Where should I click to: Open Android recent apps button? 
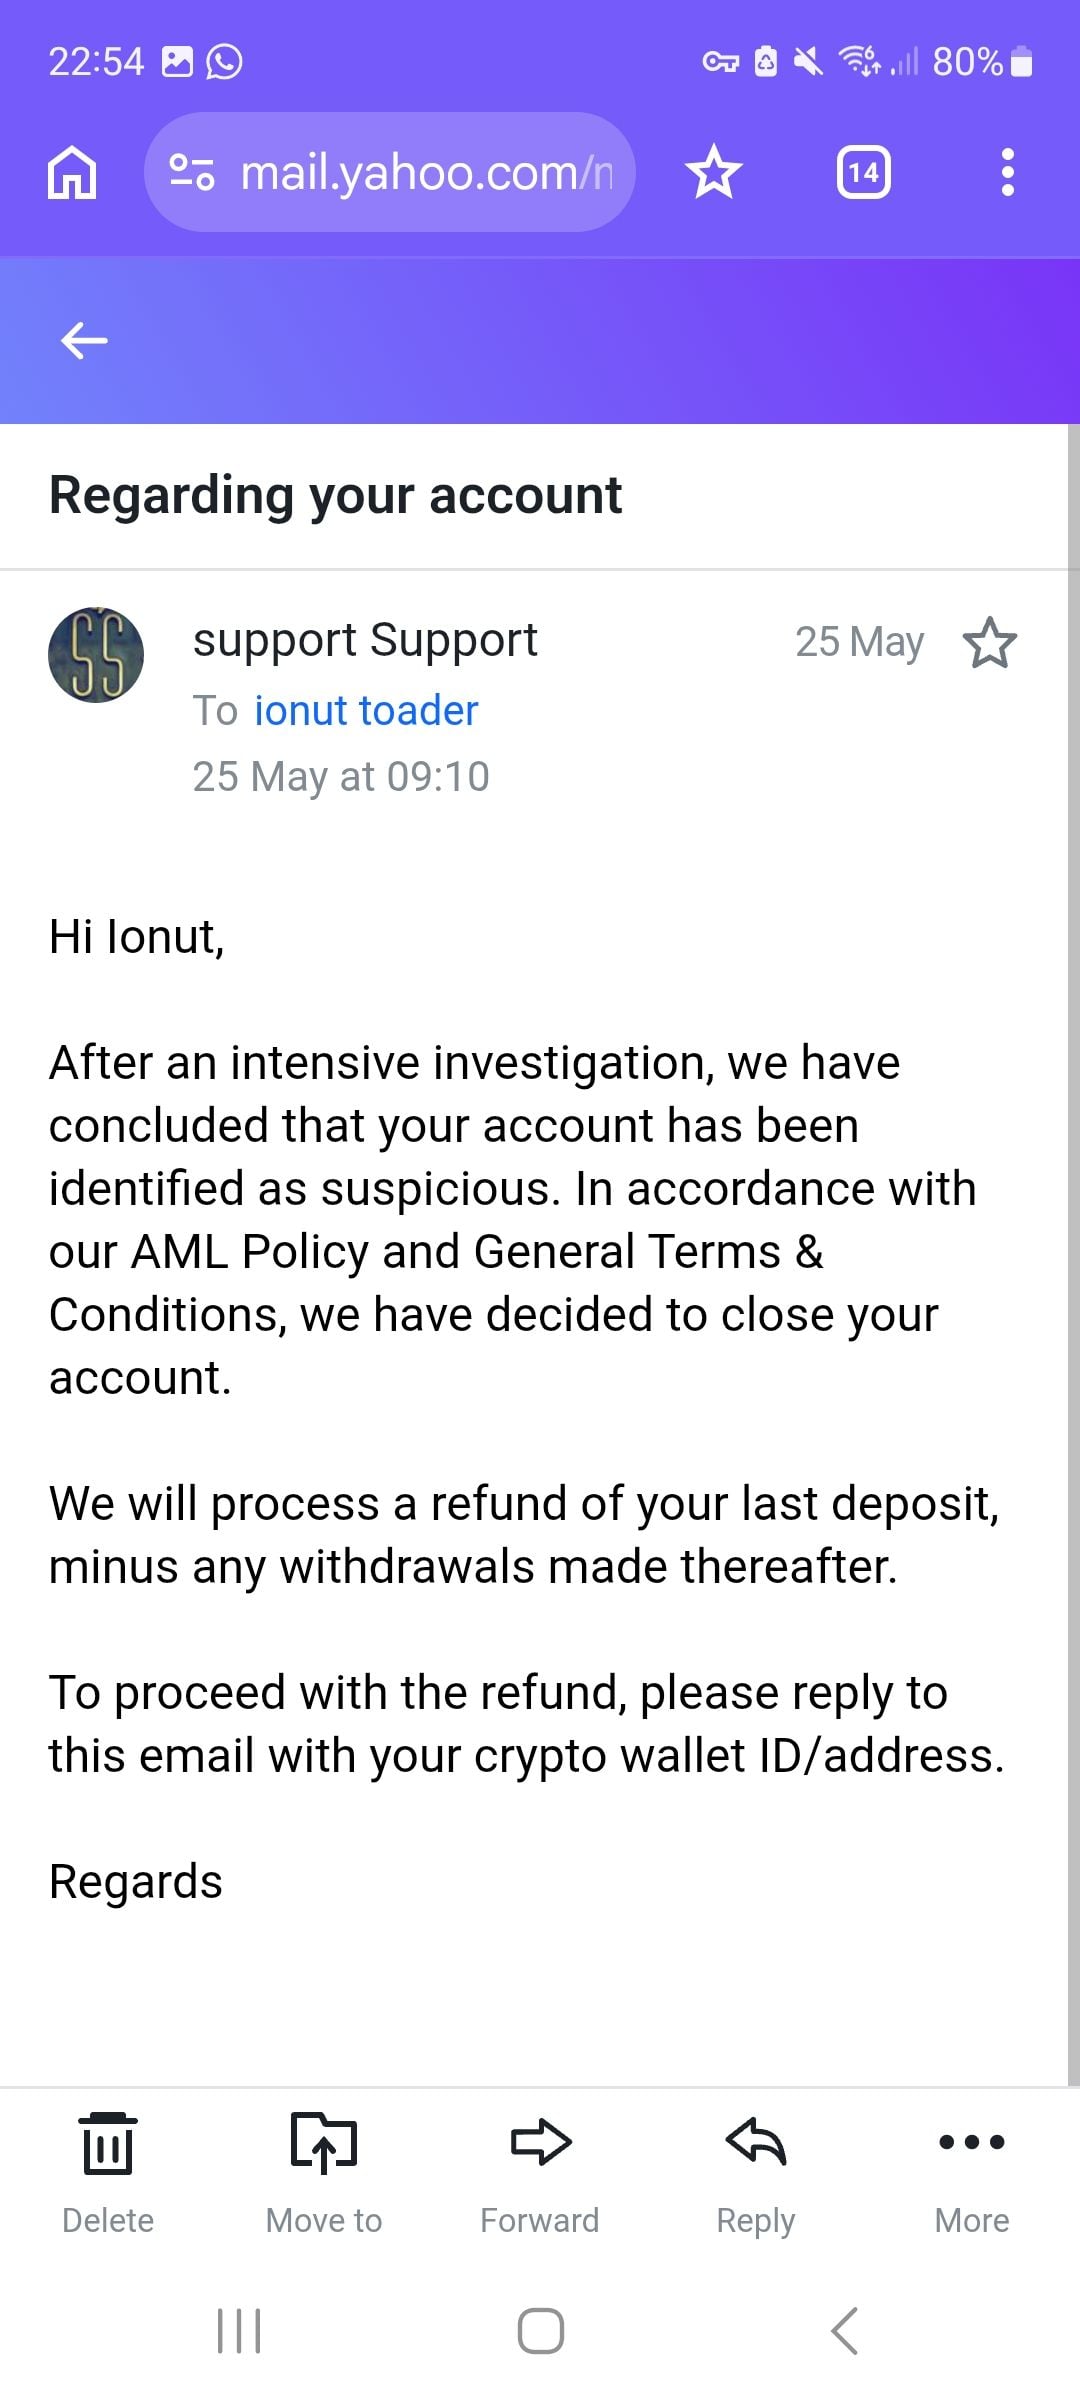coord(239,2331)
